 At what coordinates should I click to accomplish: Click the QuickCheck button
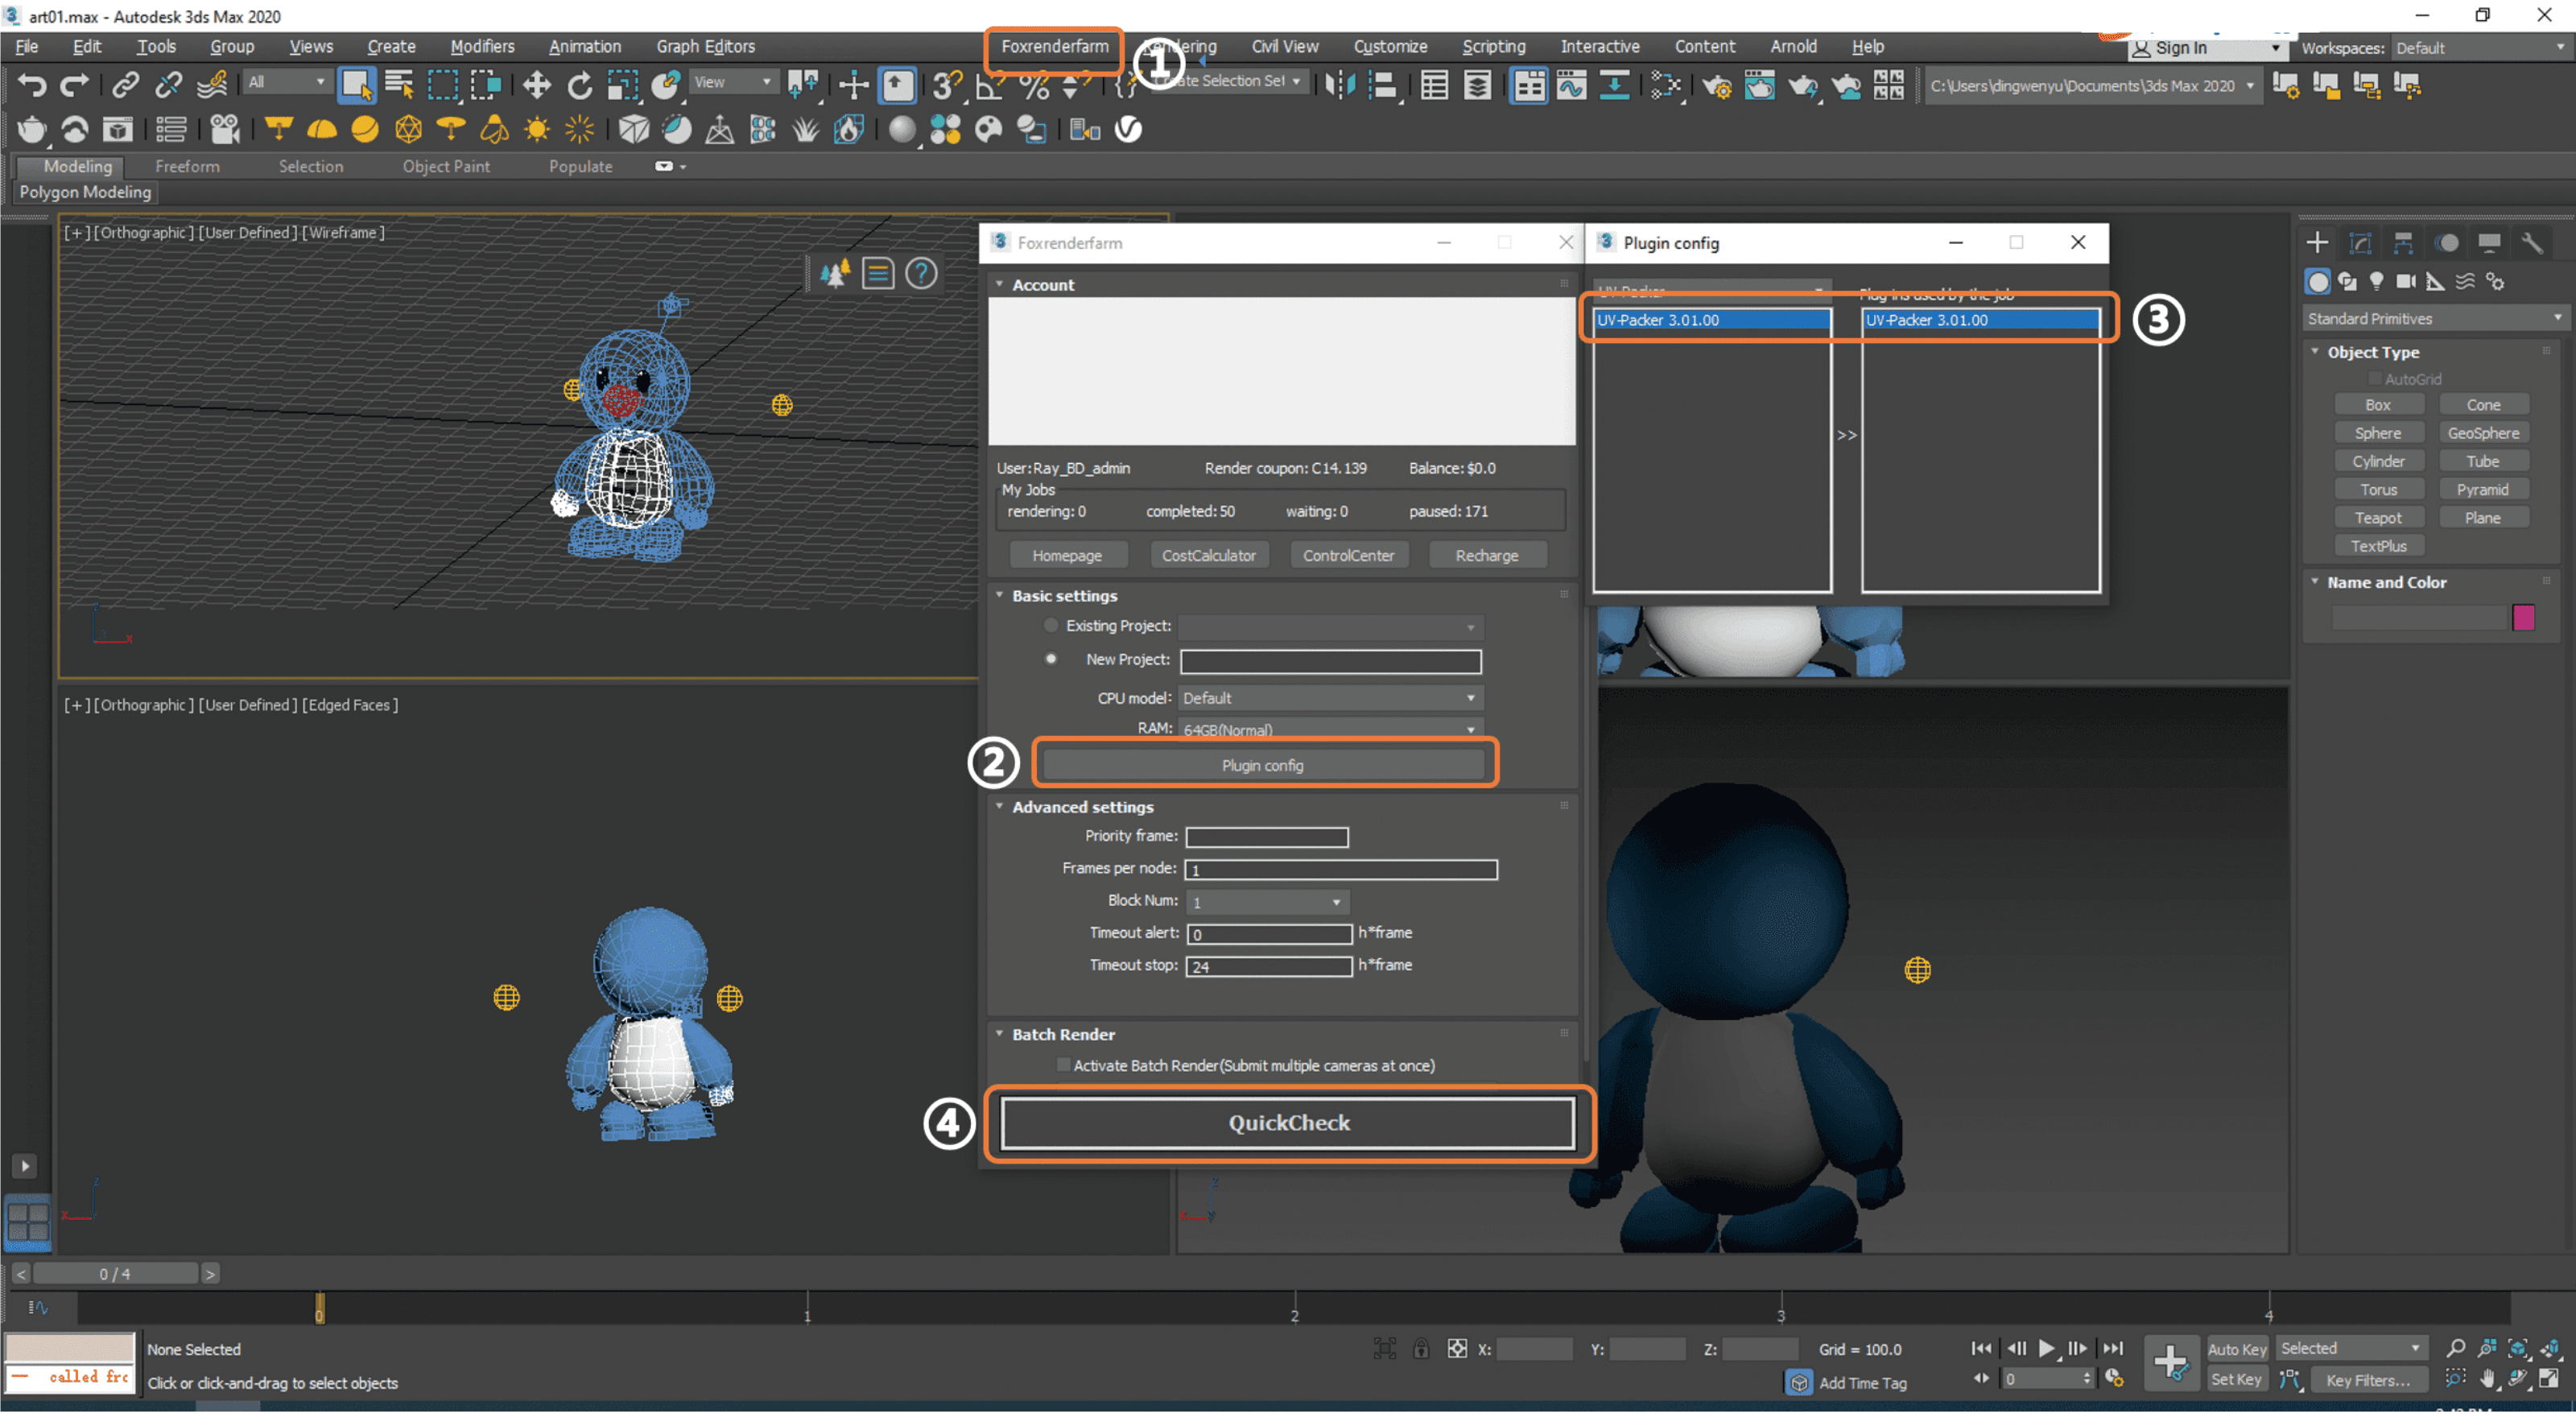point(1288,1122)
